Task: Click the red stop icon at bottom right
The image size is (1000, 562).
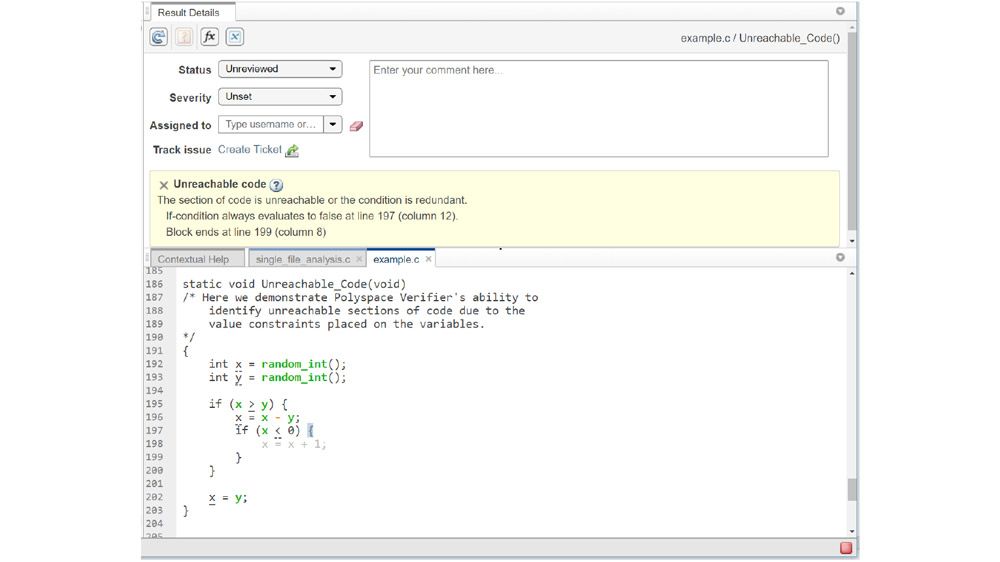Action: [846, 548]
